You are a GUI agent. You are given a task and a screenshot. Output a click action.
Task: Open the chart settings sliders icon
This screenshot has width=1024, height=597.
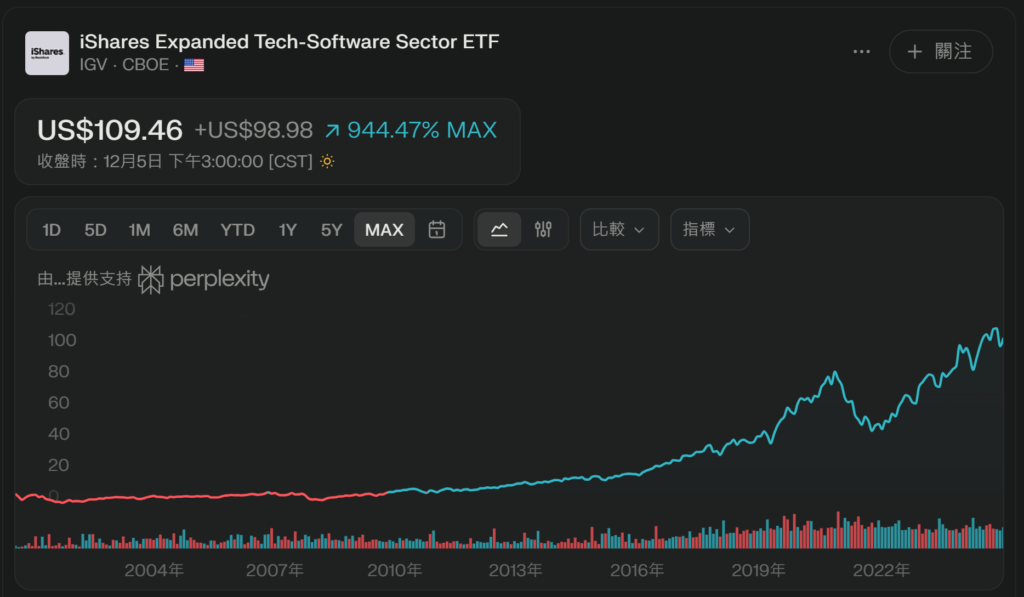(543, 230)
